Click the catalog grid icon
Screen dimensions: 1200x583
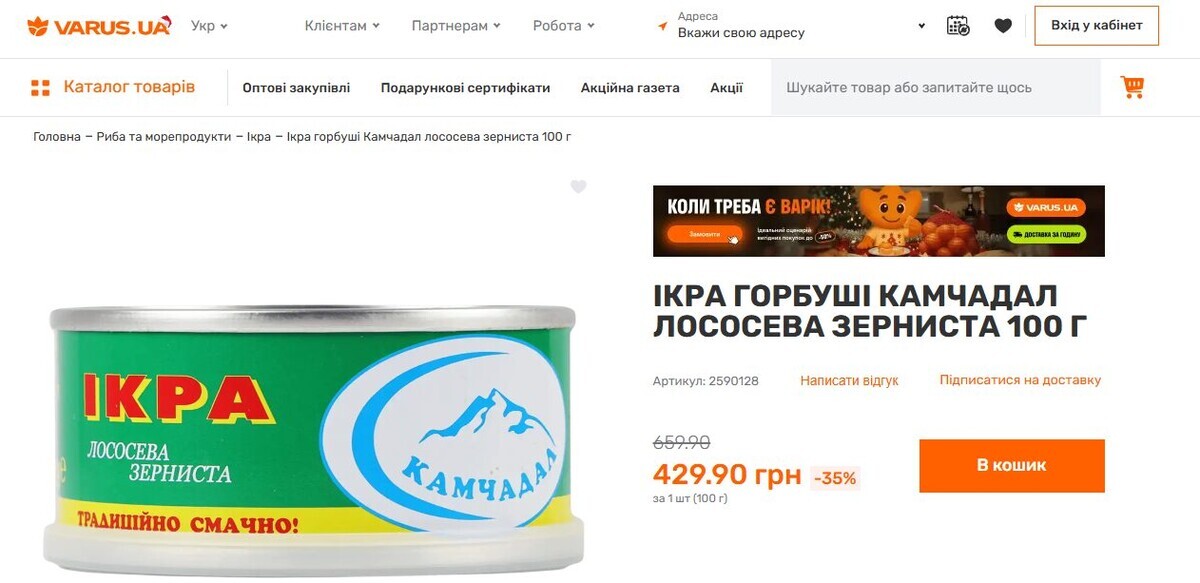[40, 88]
